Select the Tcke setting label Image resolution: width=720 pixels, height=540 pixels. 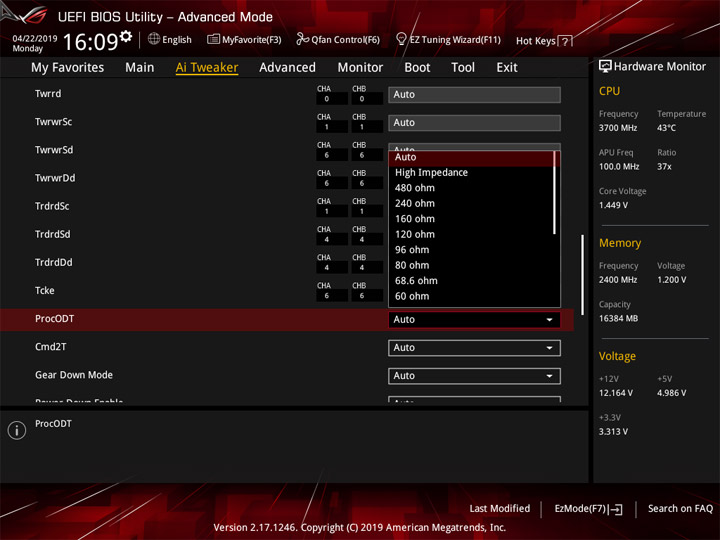coord(45,291)
